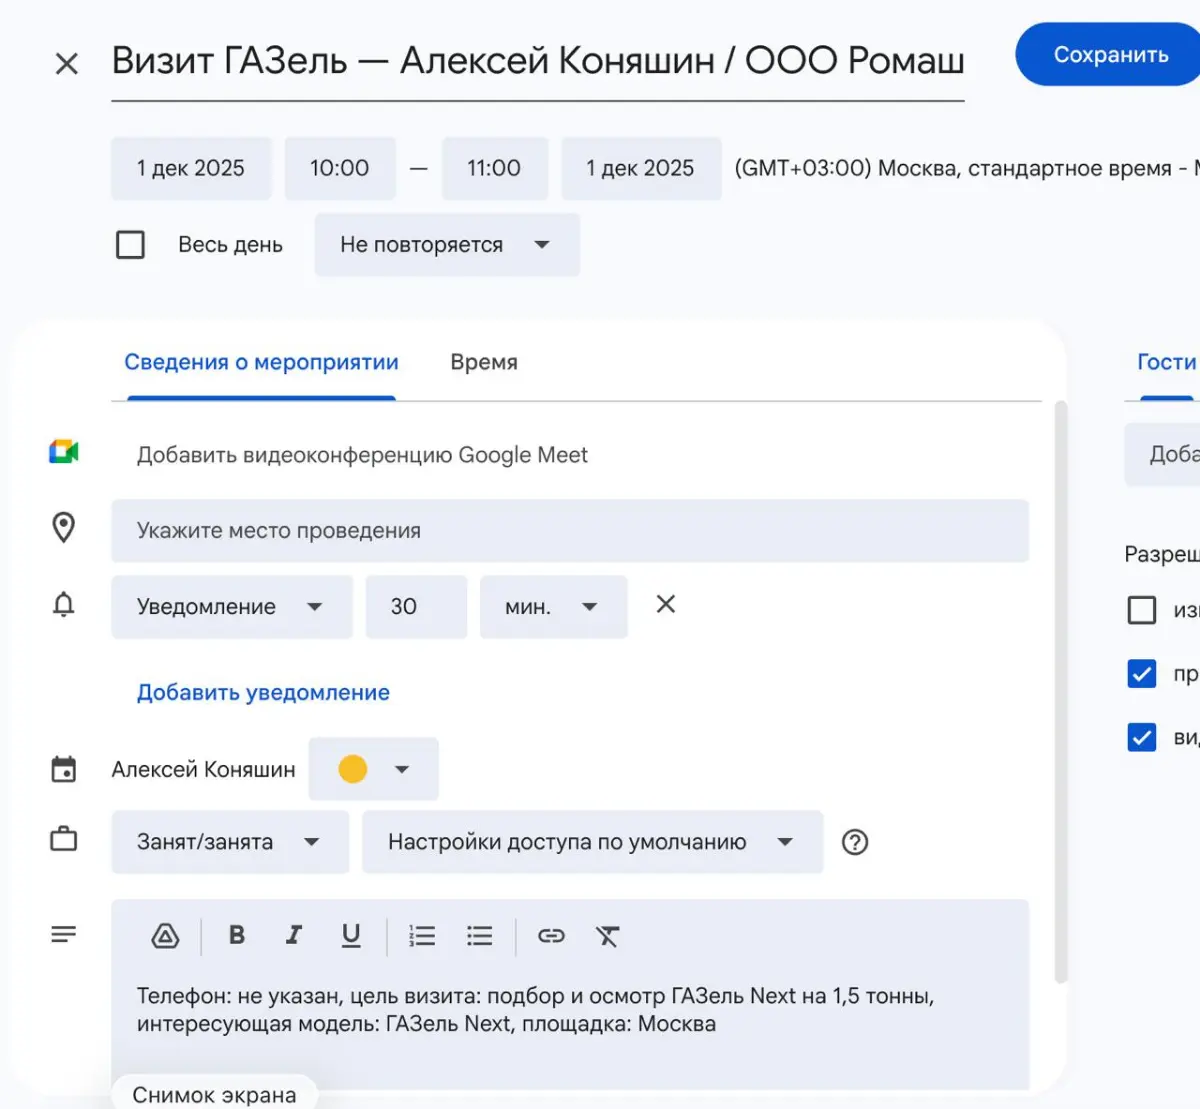
Task: Click the guest add field Доба
Action: (1162, 455)
